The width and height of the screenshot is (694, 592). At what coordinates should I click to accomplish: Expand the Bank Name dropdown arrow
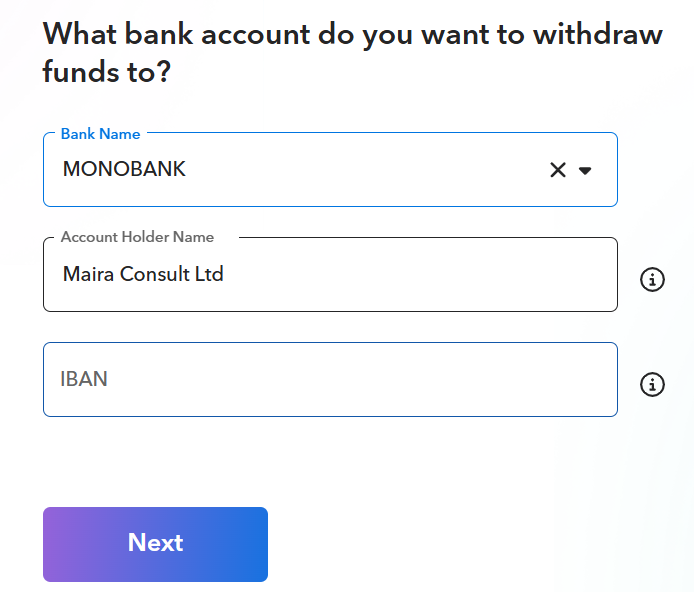[586, 170]
